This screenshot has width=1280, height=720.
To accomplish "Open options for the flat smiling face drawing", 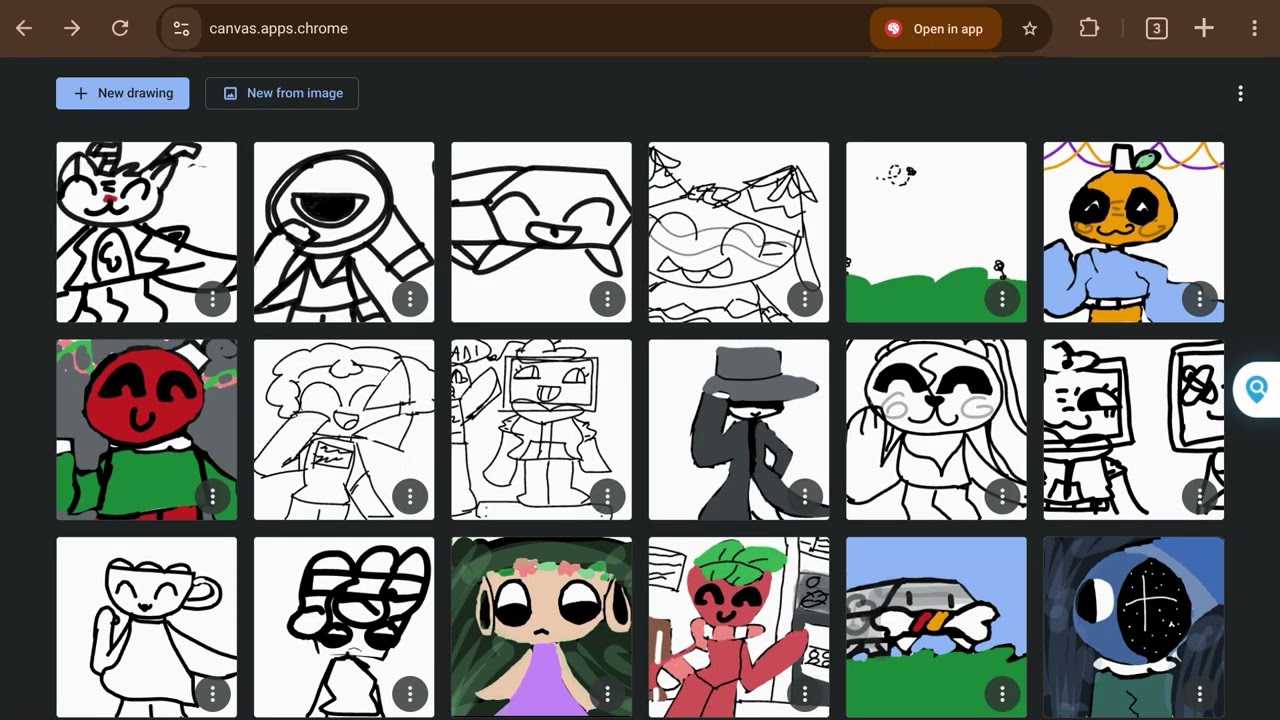I will point(607,298).
